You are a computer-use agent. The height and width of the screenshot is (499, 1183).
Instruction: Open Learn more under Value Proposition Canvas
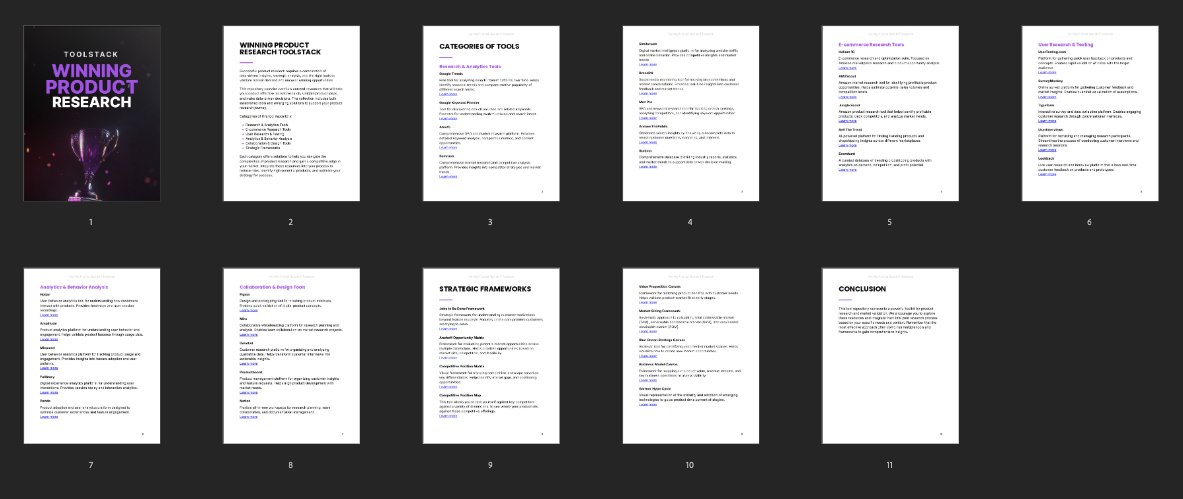pos(648,301)
